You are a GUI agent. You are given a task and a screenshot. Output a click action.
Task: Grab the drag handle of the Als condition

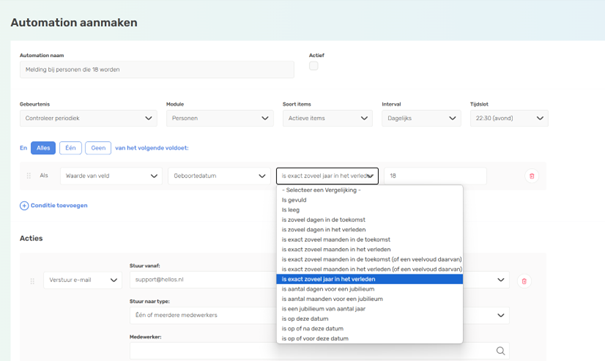pos(29,176)
